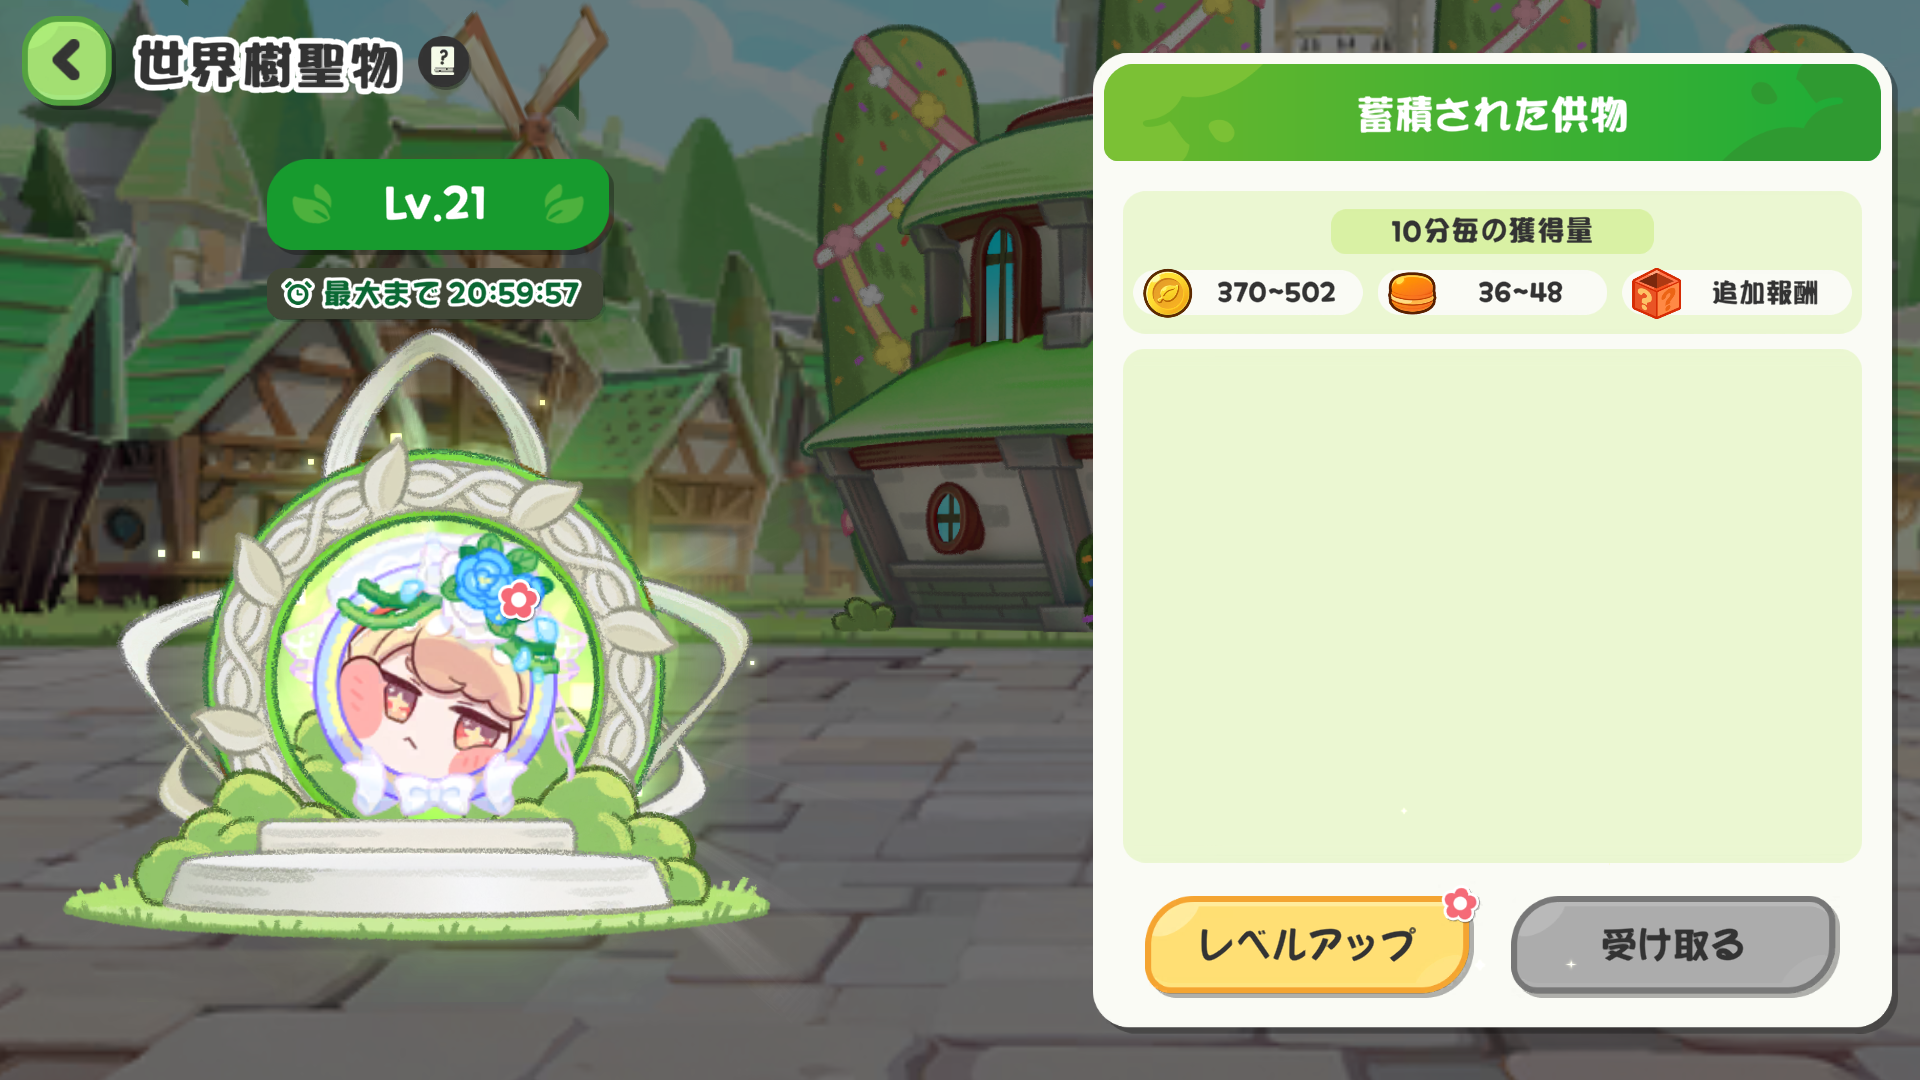Tap the red mystery box icon

pos(1656,293)
